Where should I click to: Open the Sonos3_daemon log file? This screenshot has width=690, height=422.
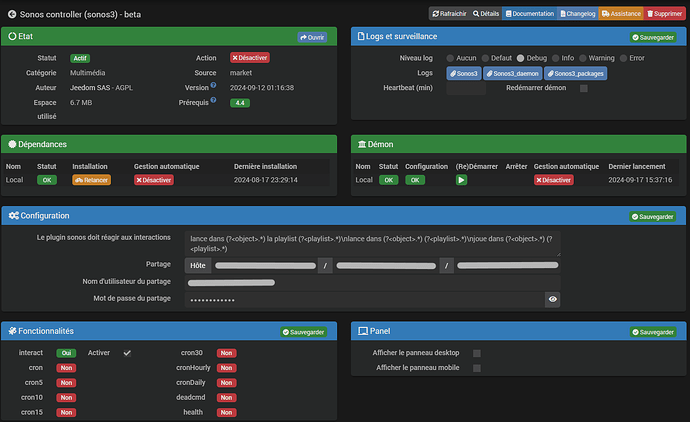[513, 73]
